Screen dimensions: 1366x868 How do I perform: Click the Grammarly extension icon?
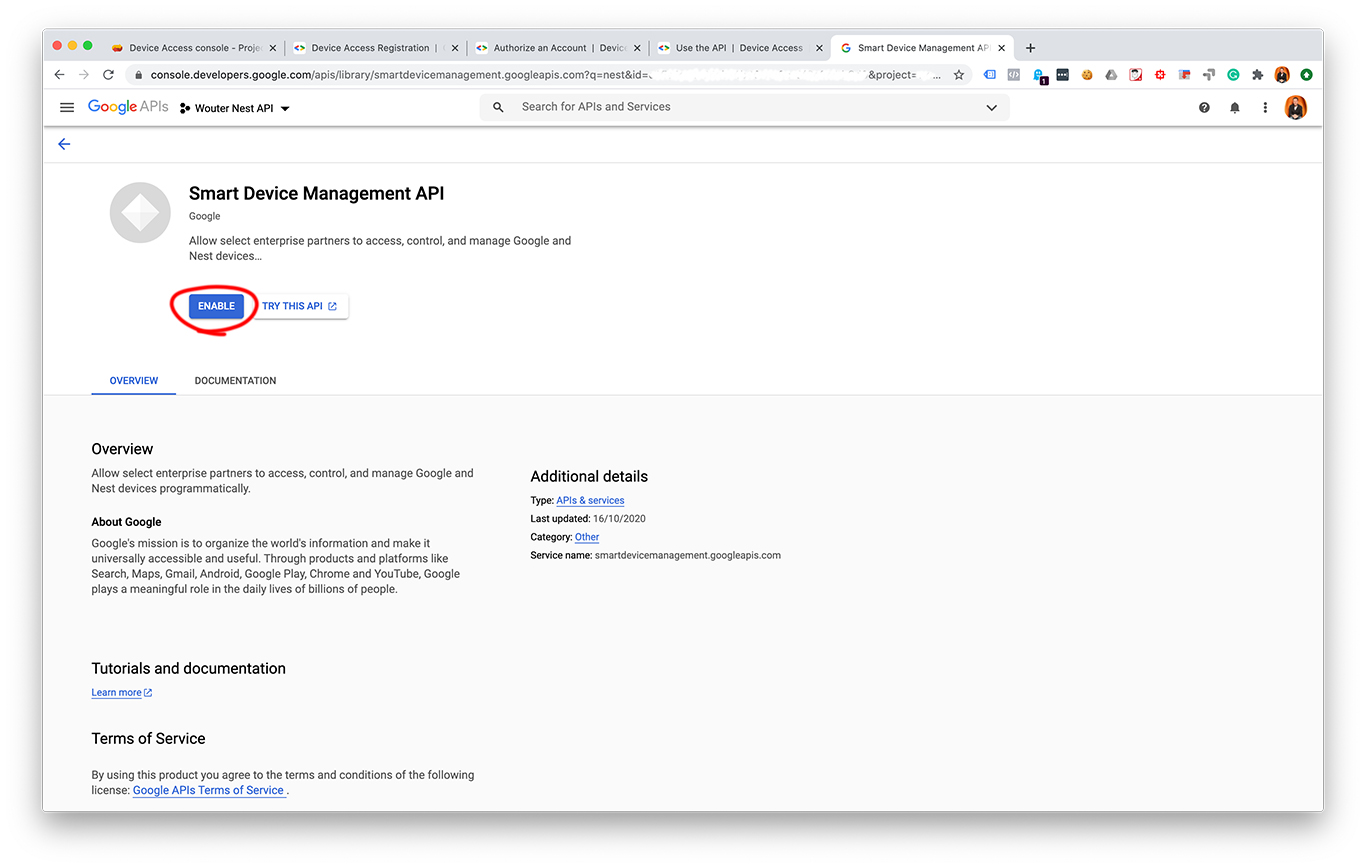(1234, 75)
